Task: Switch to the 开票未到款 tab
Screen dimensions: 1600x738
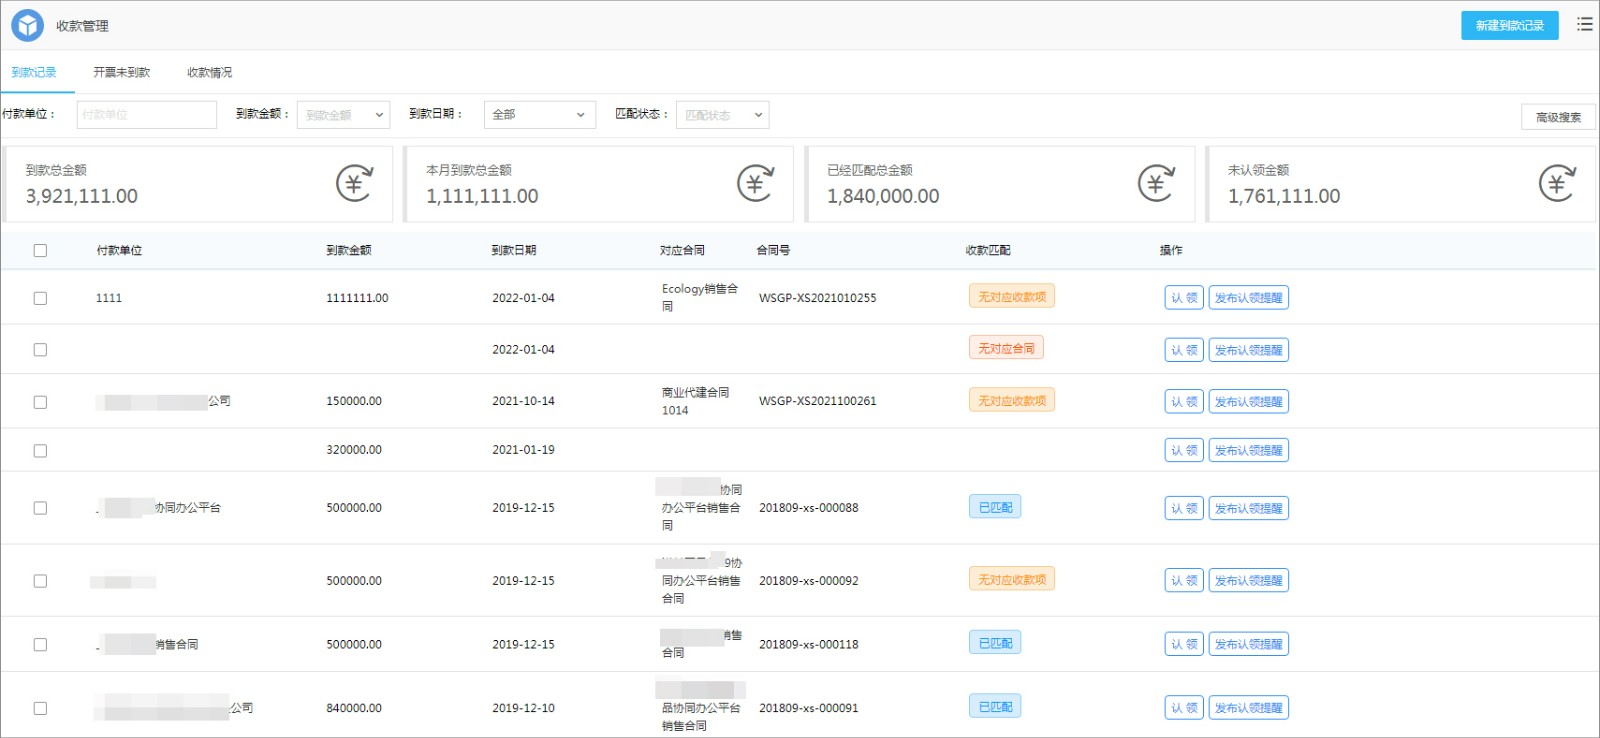Action: (121, 72)
